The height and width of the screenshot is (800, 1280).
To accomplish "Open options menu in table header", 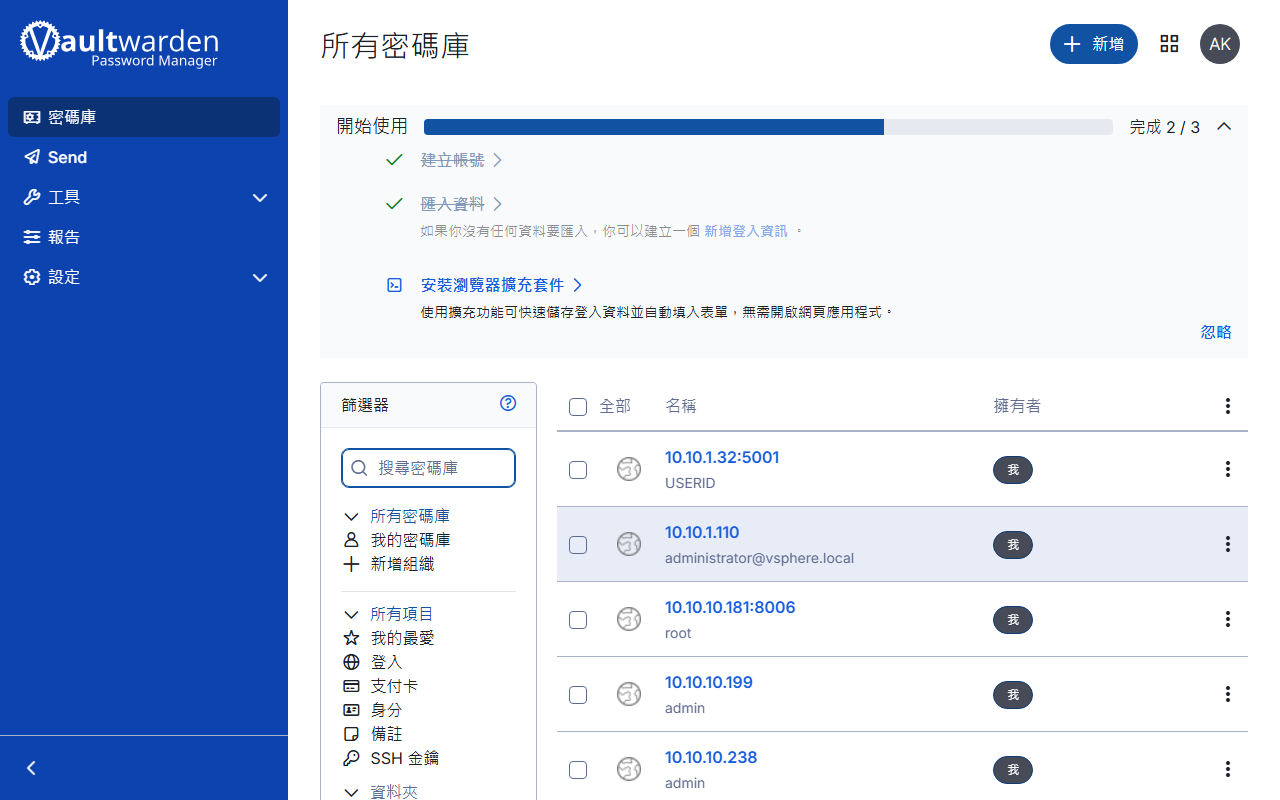I will click(1228, 406).
